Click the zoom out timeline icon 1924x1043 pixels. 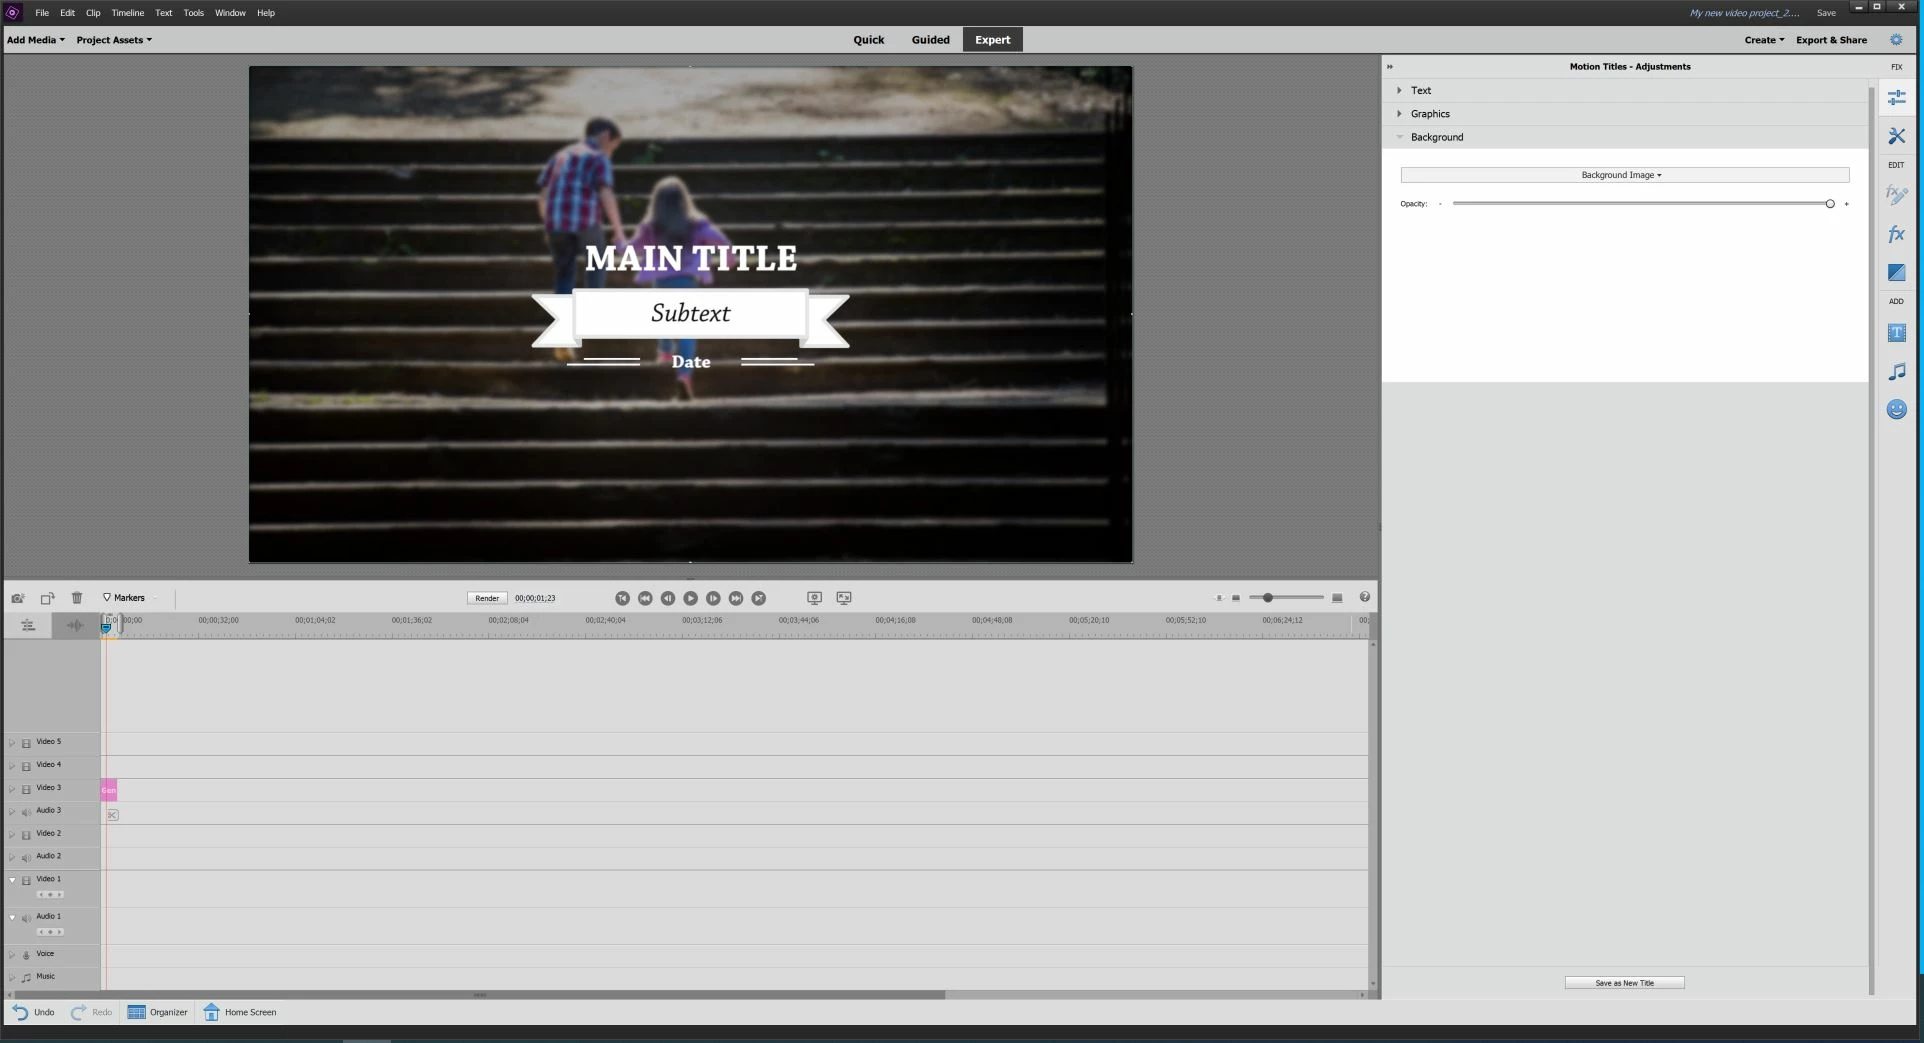(1236, 598)
